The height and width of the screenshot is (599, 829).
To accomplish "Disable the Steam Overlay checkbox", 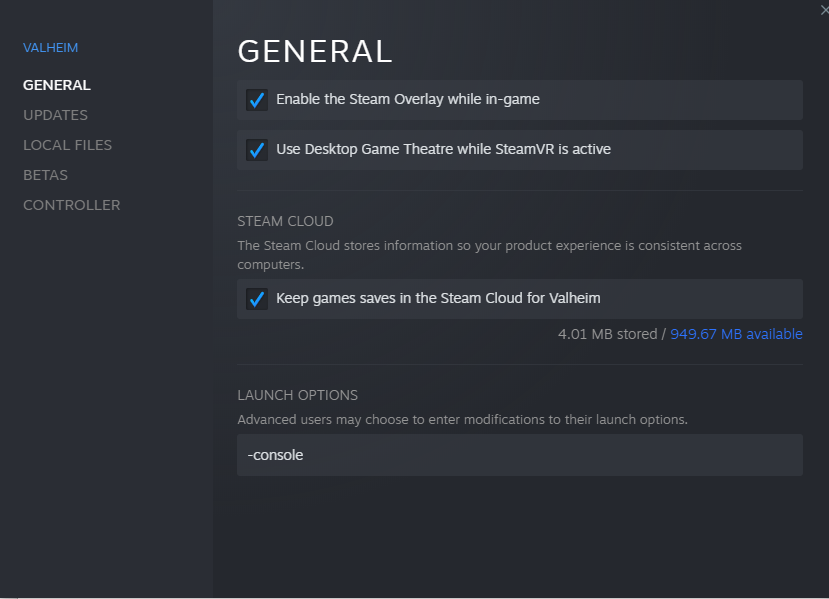I will 257,100.
